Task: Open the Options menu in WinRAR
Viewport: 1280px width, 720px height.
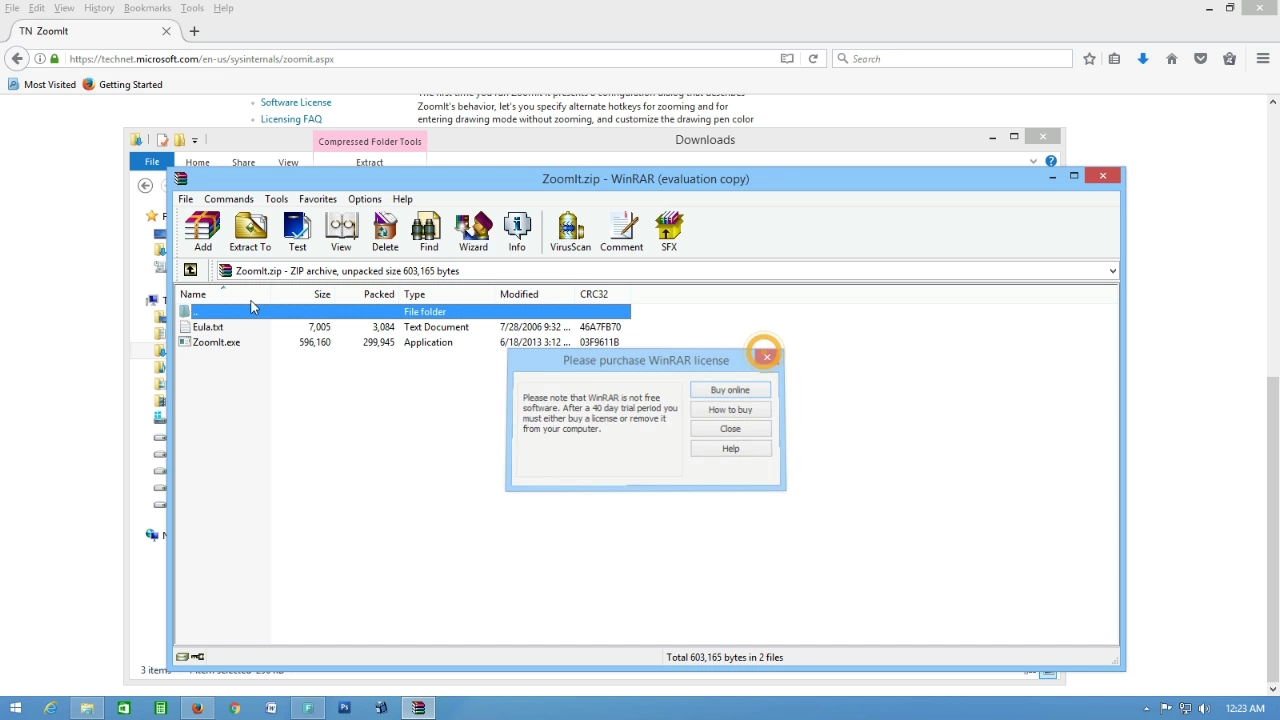Action: pyautogui.click(x=365, y=199)
